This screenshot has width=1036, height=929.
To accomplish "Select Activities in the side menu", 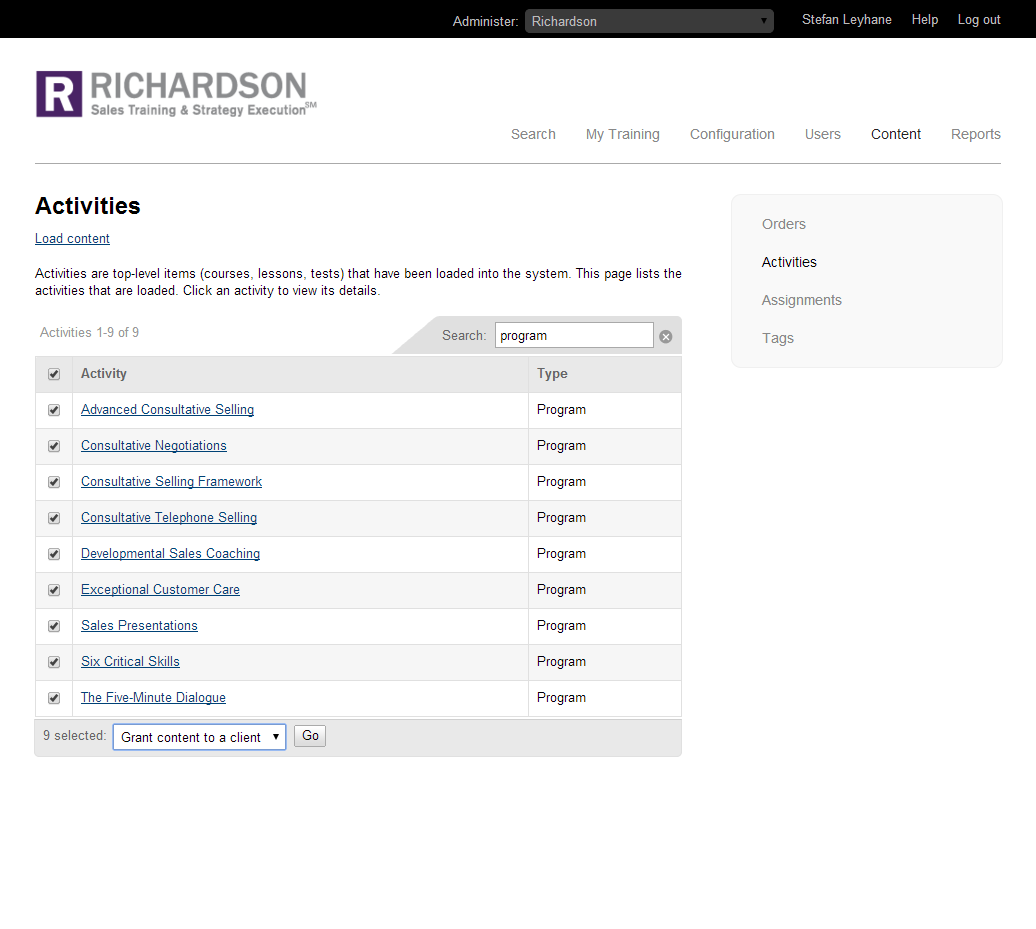I will [x=789, y=262].
